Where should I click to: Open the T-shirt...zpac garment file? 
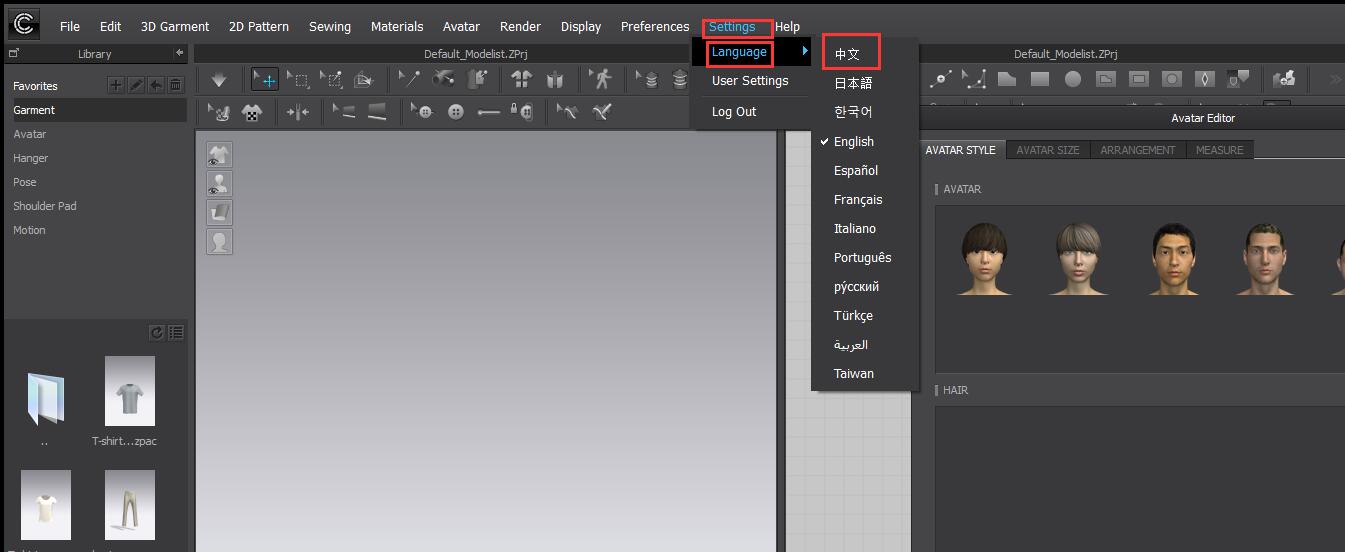pos(130,391)
